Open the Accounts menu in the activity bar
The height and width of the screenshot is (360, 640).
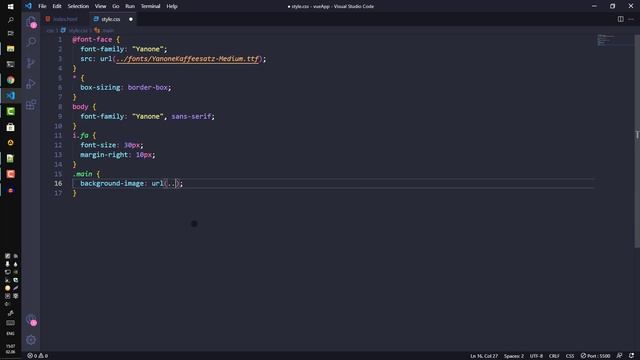tap(31, 320)
